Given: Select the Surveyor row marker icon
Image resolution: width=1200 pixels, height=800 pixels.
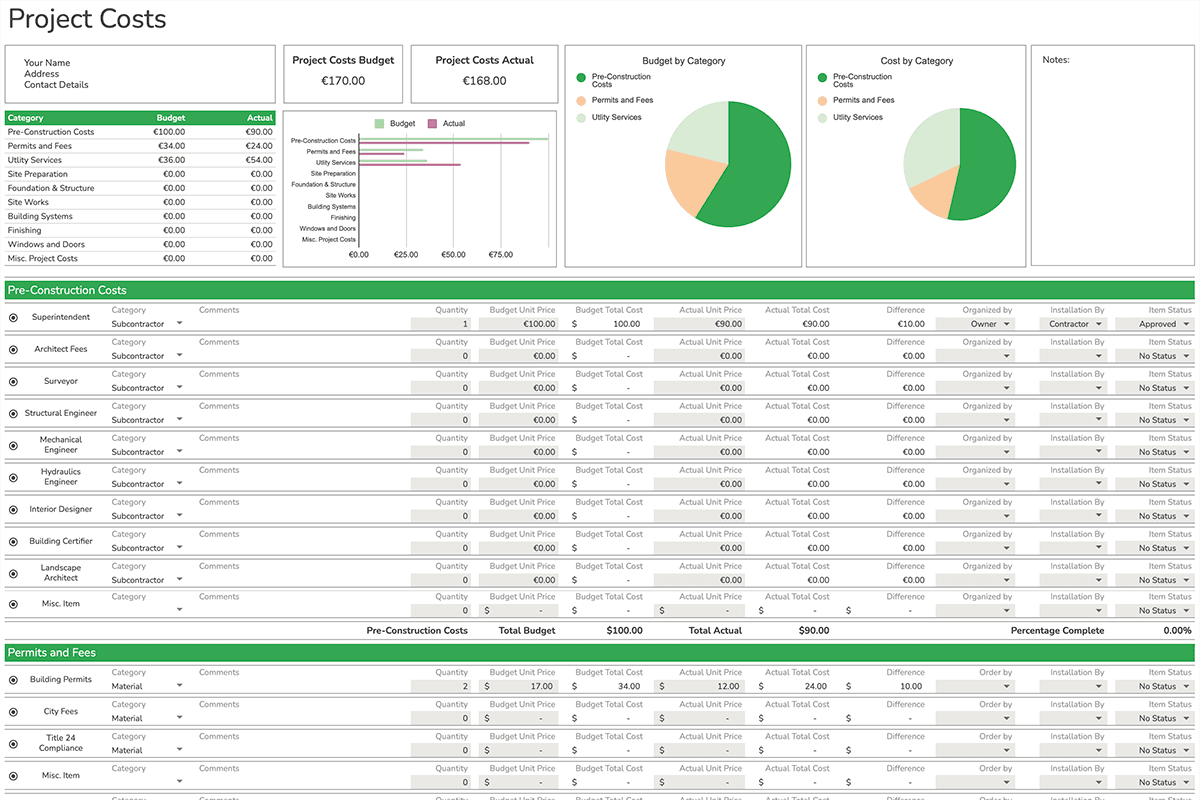Looking at the screenshot, I should [x=13, y=381].
